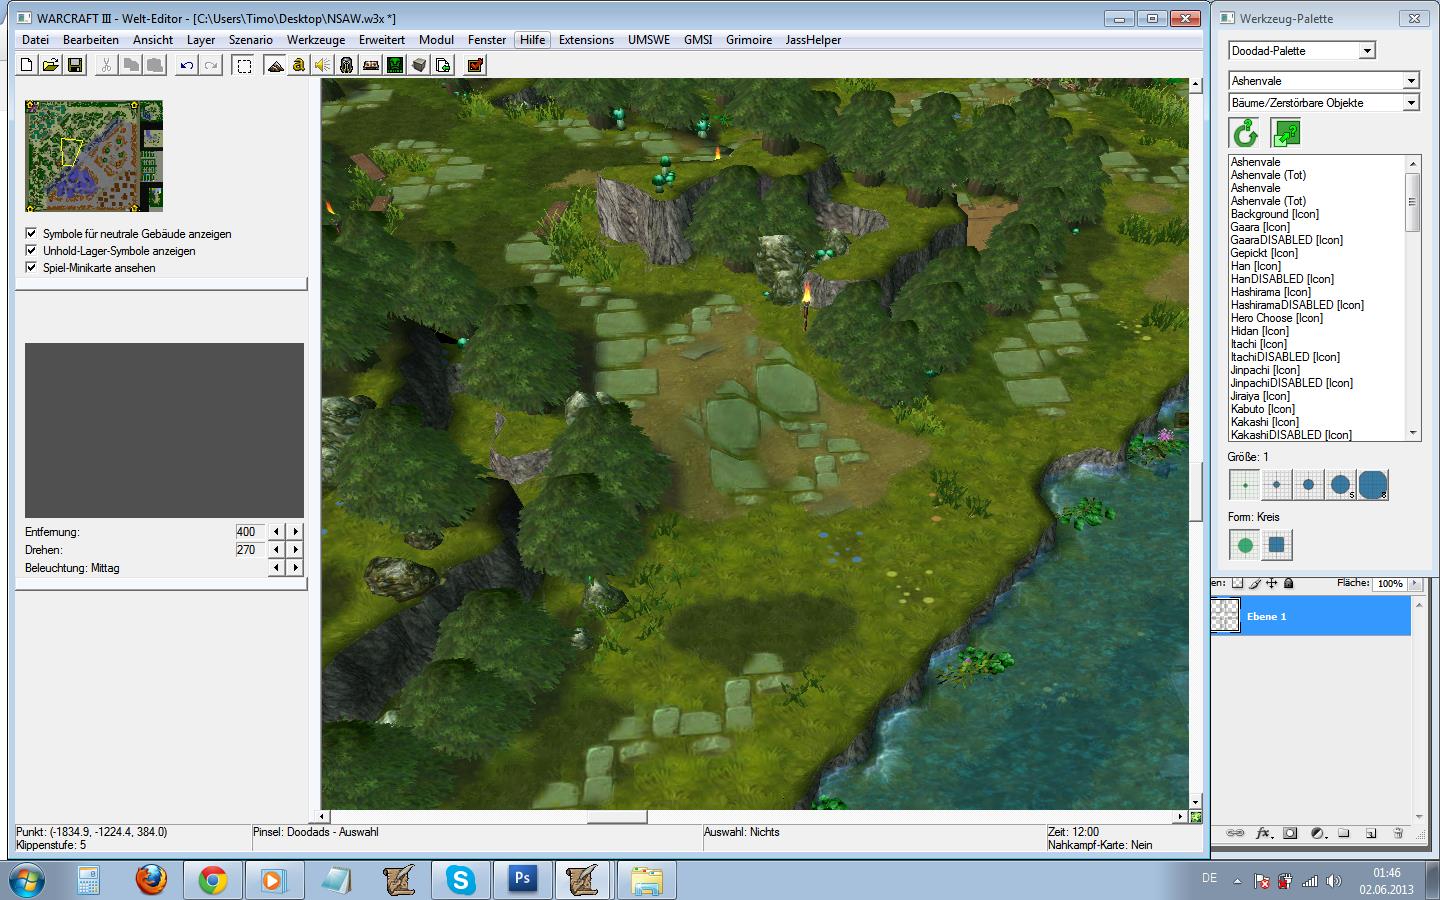Screen dimensions: 1440x900
Task: Choose the circle (Kreis) brush shape
Action: click(1245, 545)
